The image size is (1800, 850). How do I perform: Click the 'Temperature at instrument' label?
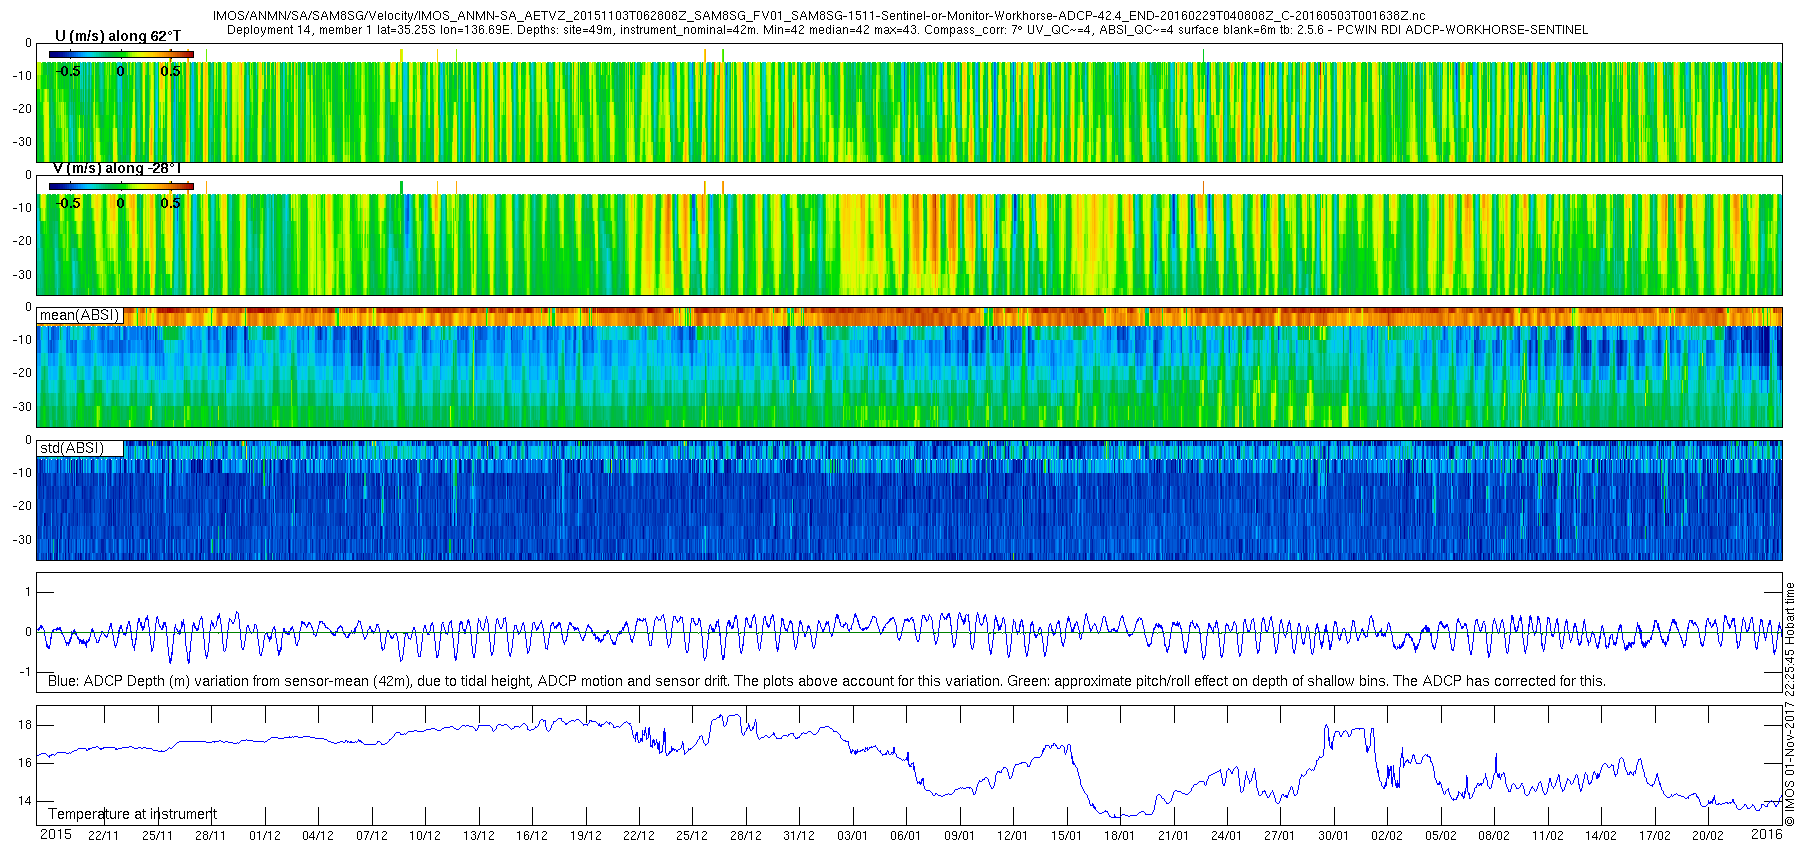pos(132,814)
